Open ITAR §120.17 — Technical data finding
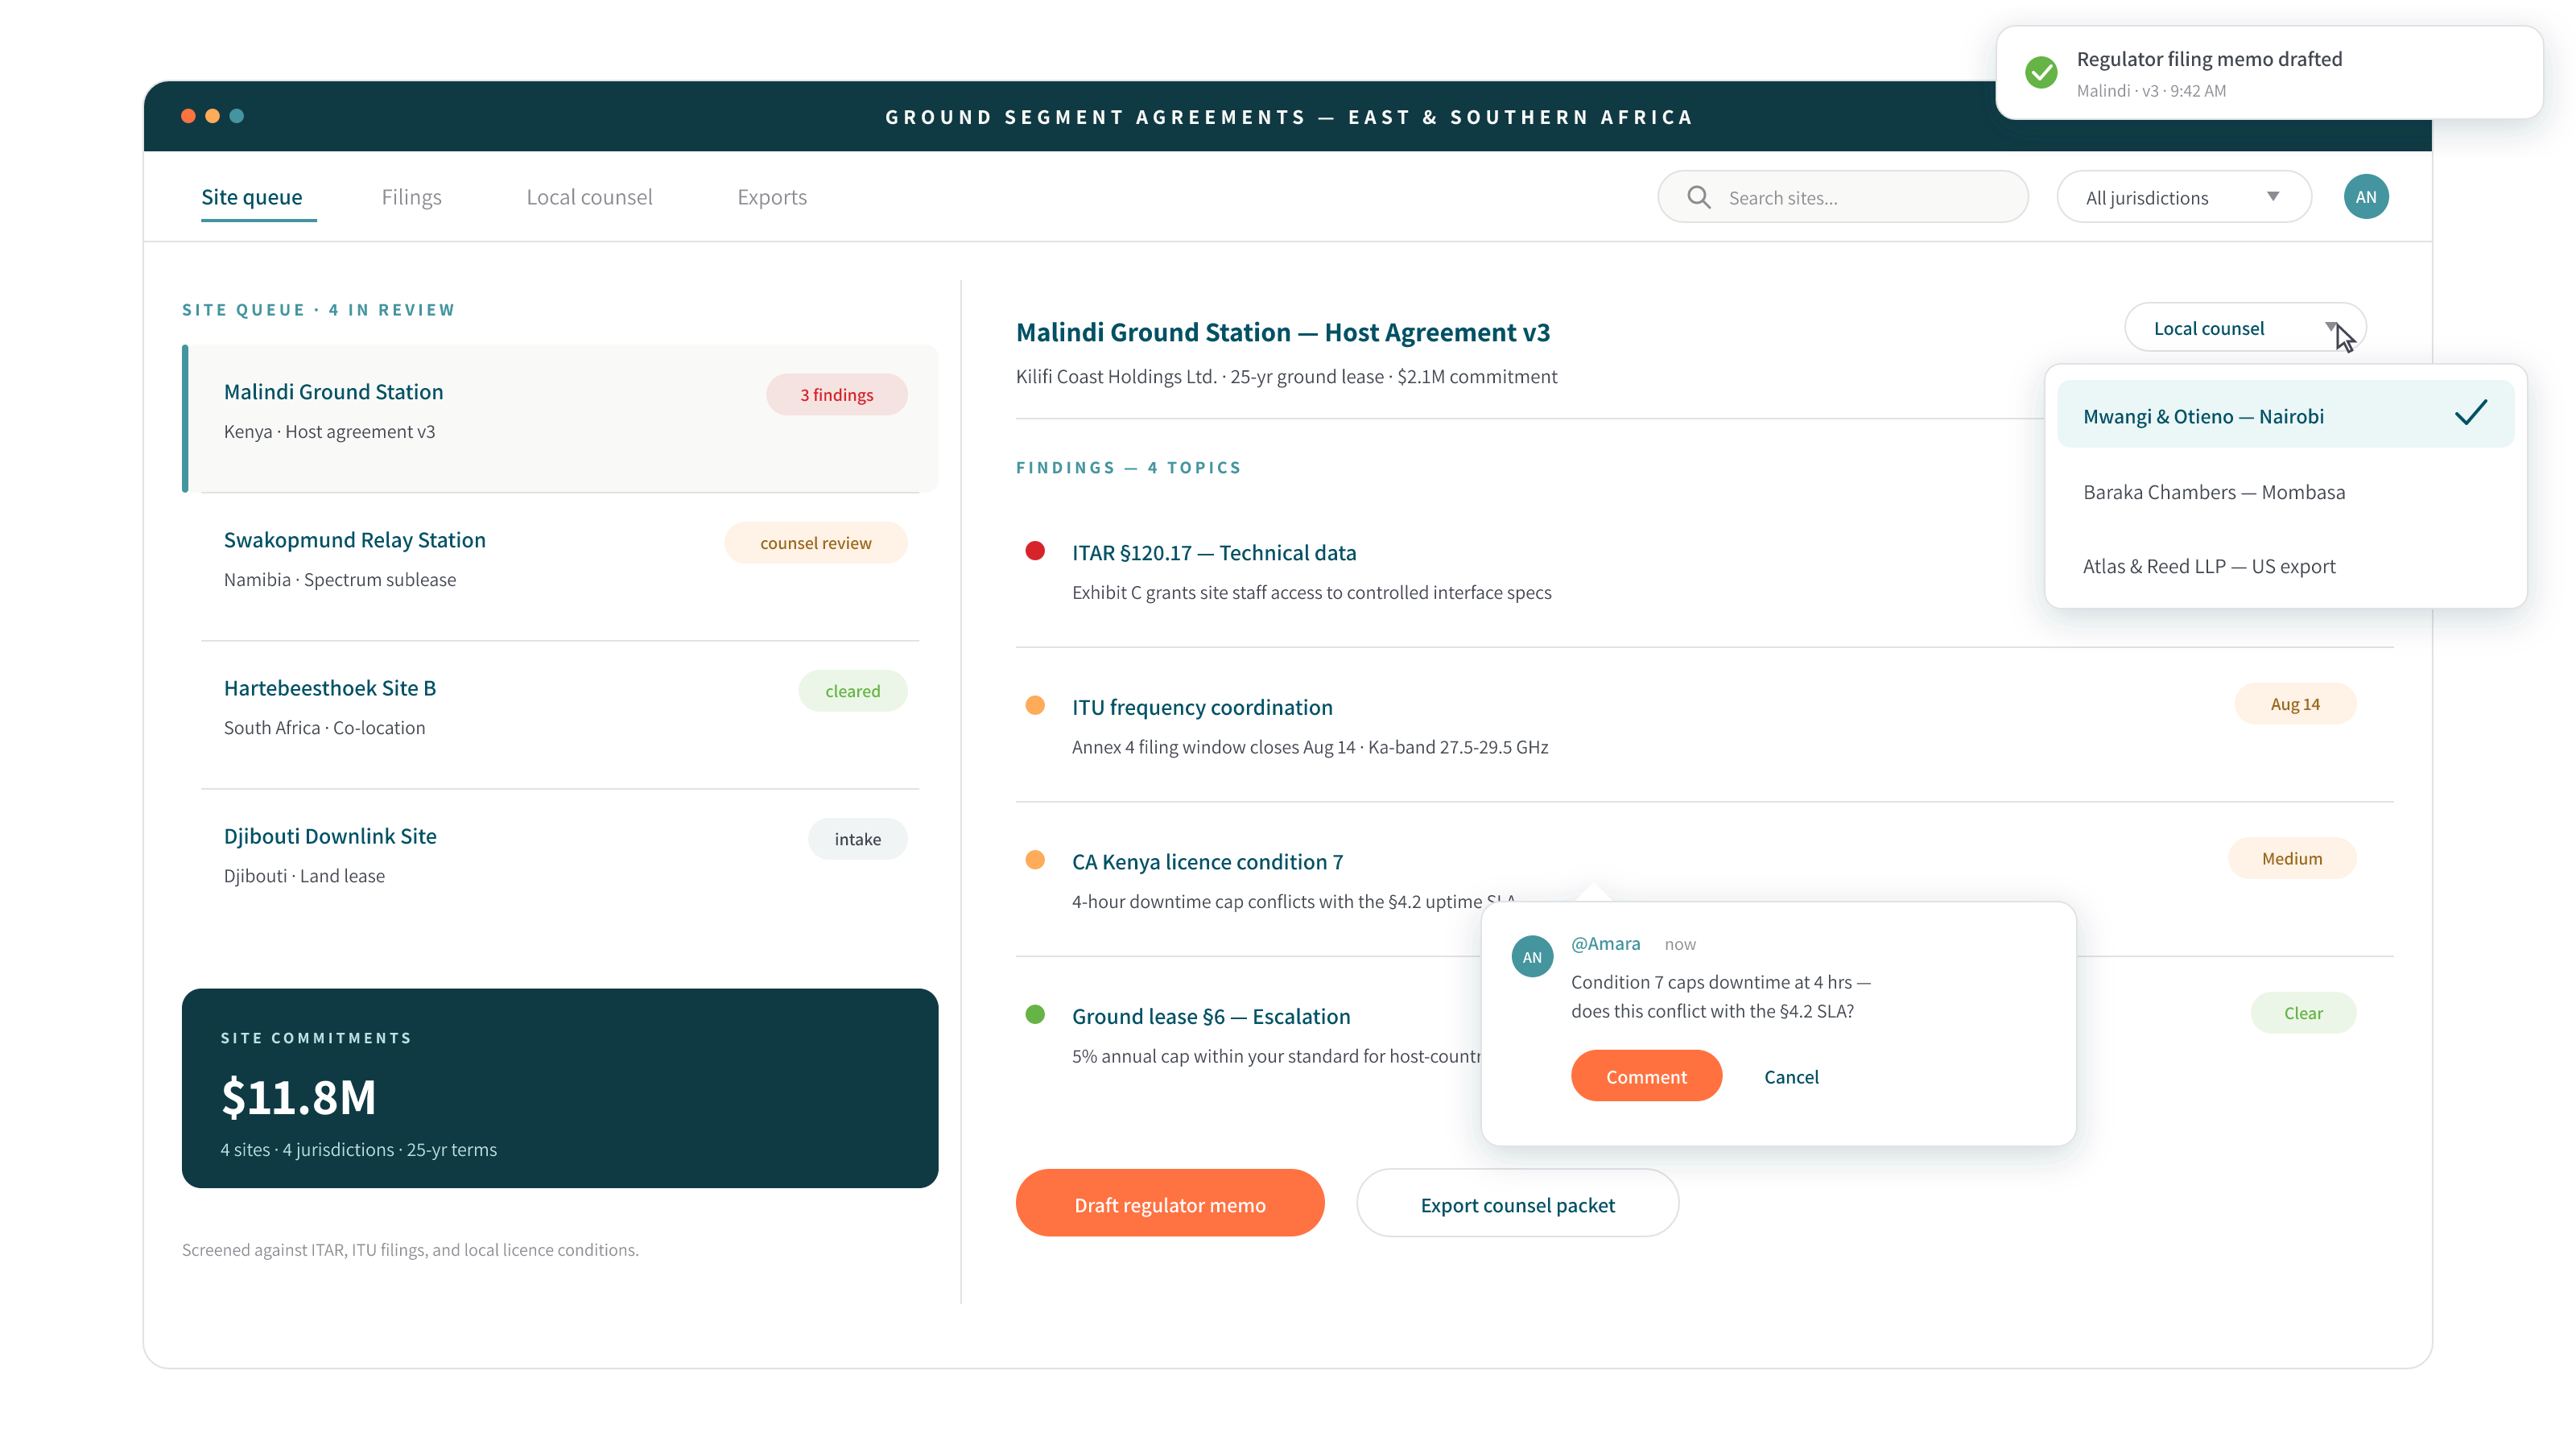The height and width of the screenshot is (1449, 2576). pos(1214,552)
